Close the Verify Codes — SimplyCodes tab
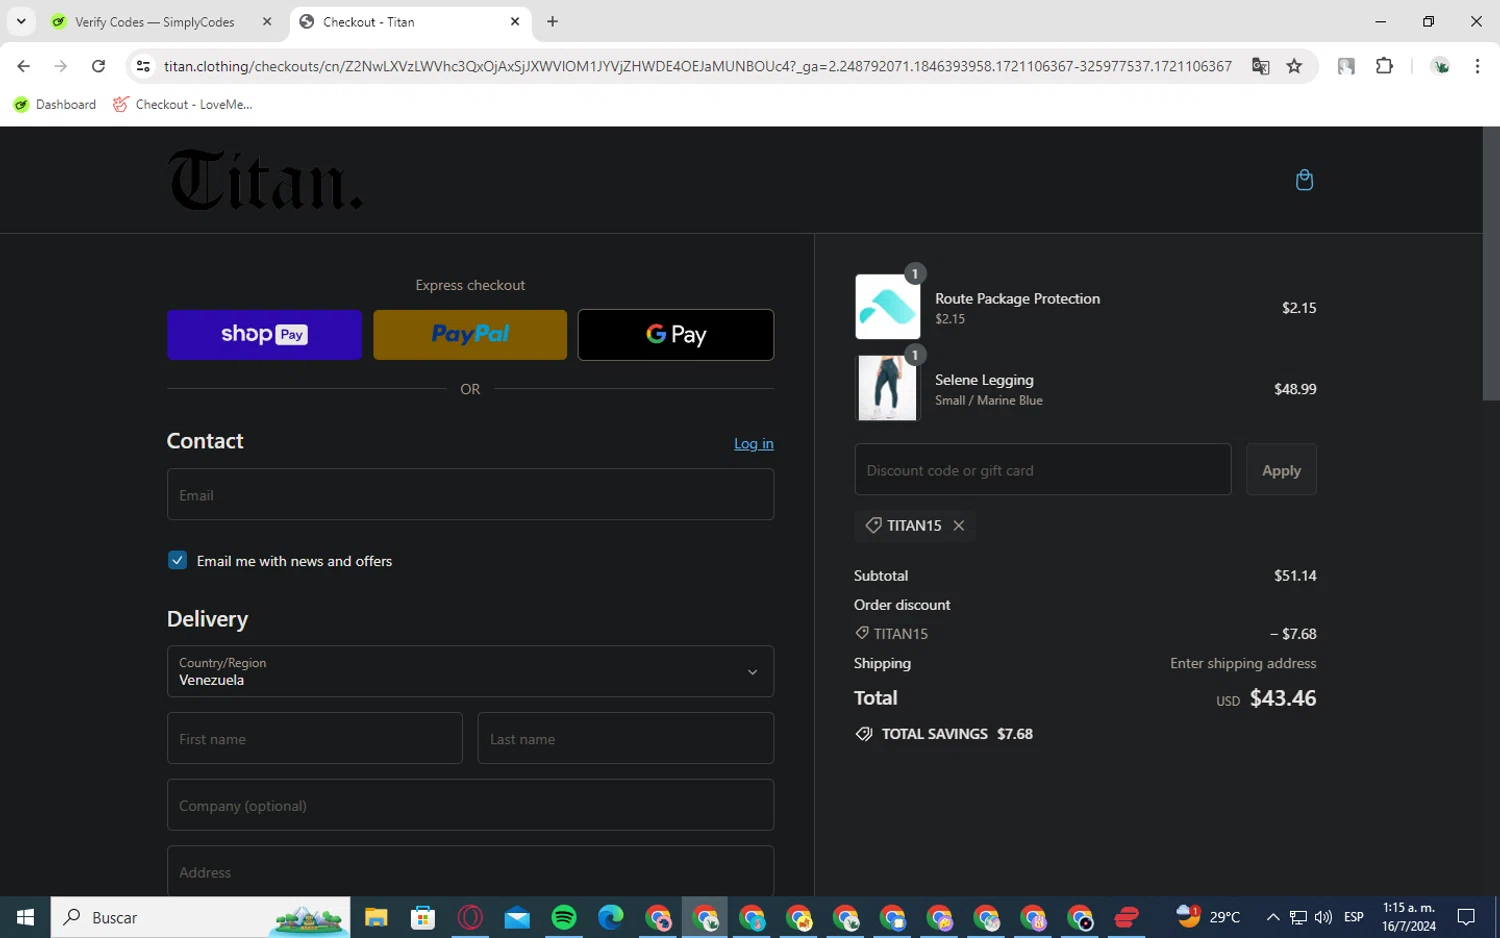This screenshot has height=938, width=1500. (267, 21)
